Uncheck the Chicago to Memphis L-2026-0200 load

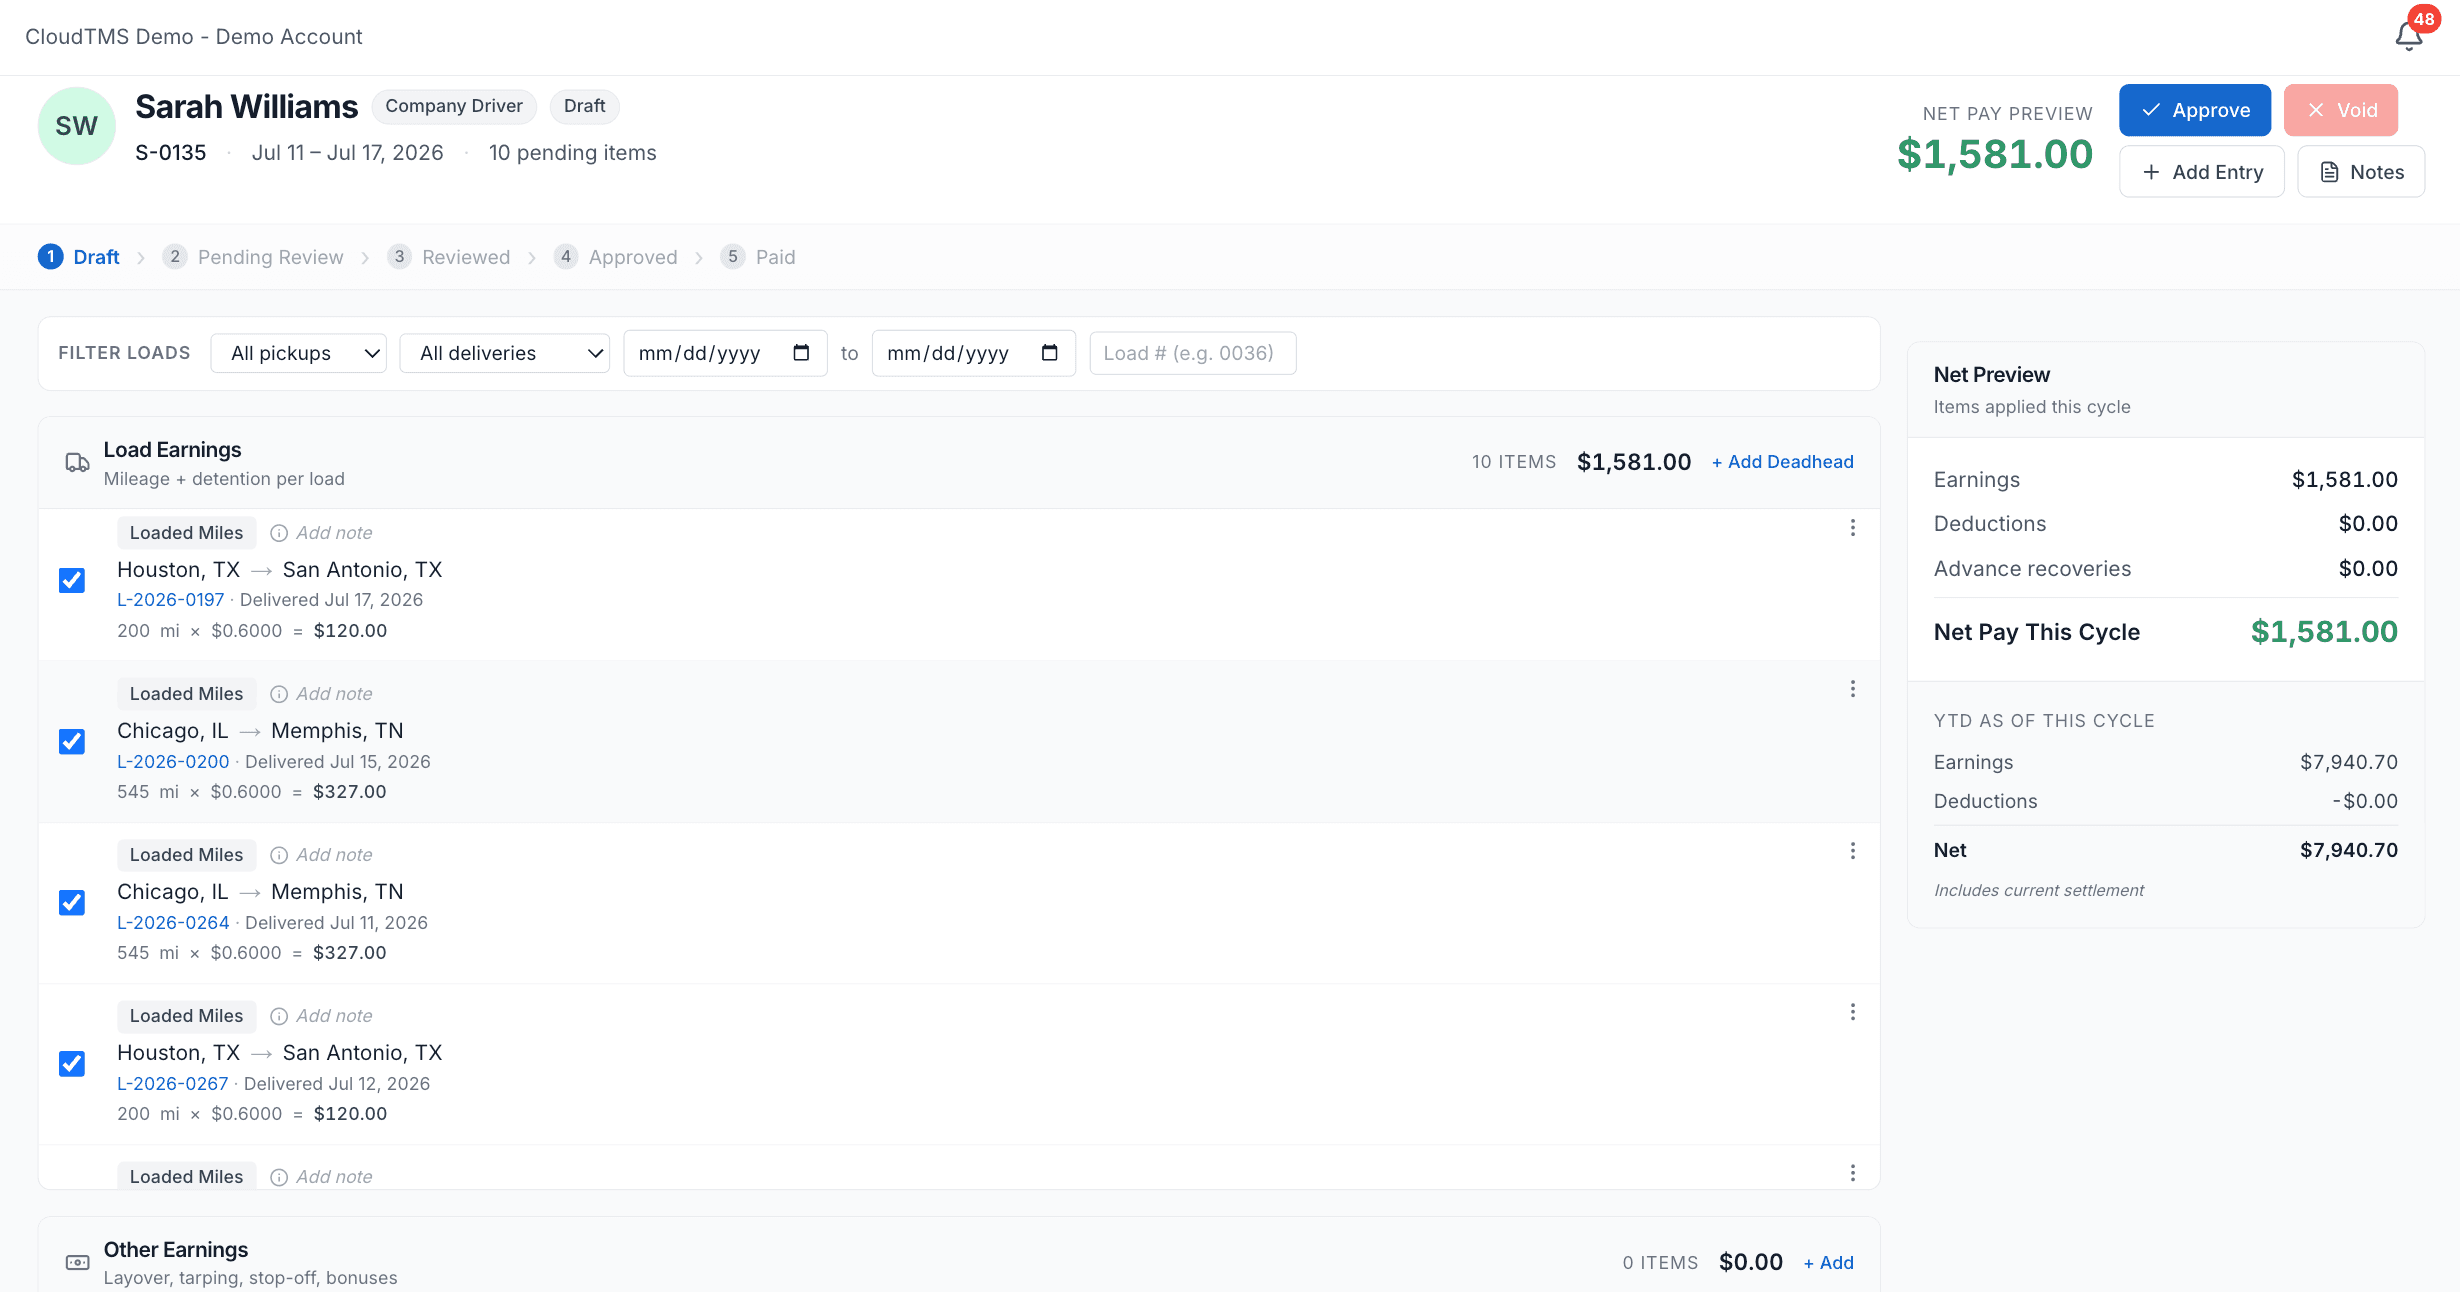[x=72, y=742]
